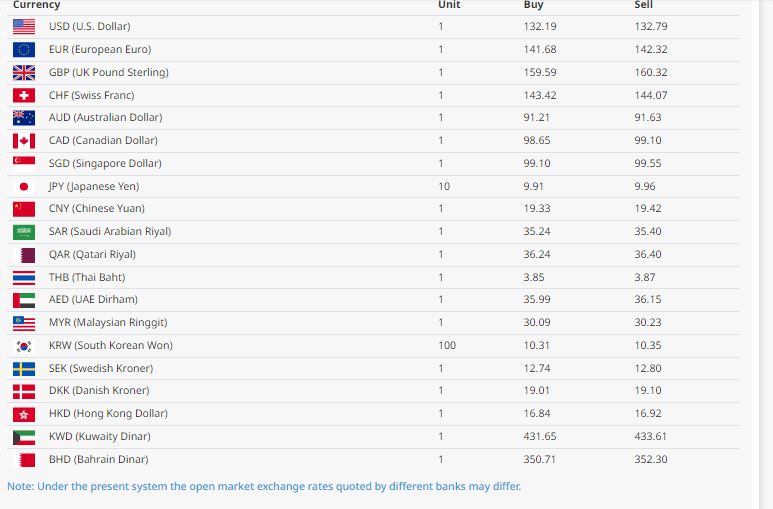Click the open market exchange rates note
Image resolution: width=773 pixels, height=509 pixels.
click(x=264, y=487)
